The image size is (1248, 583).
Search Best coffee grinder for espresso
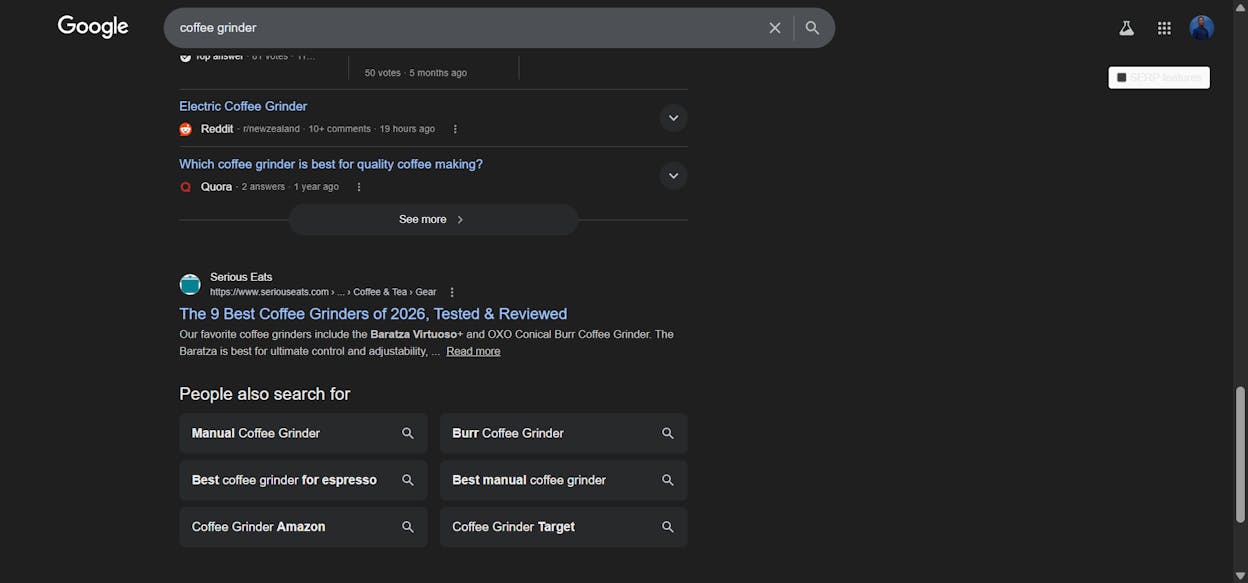click(x=303, y=480)
